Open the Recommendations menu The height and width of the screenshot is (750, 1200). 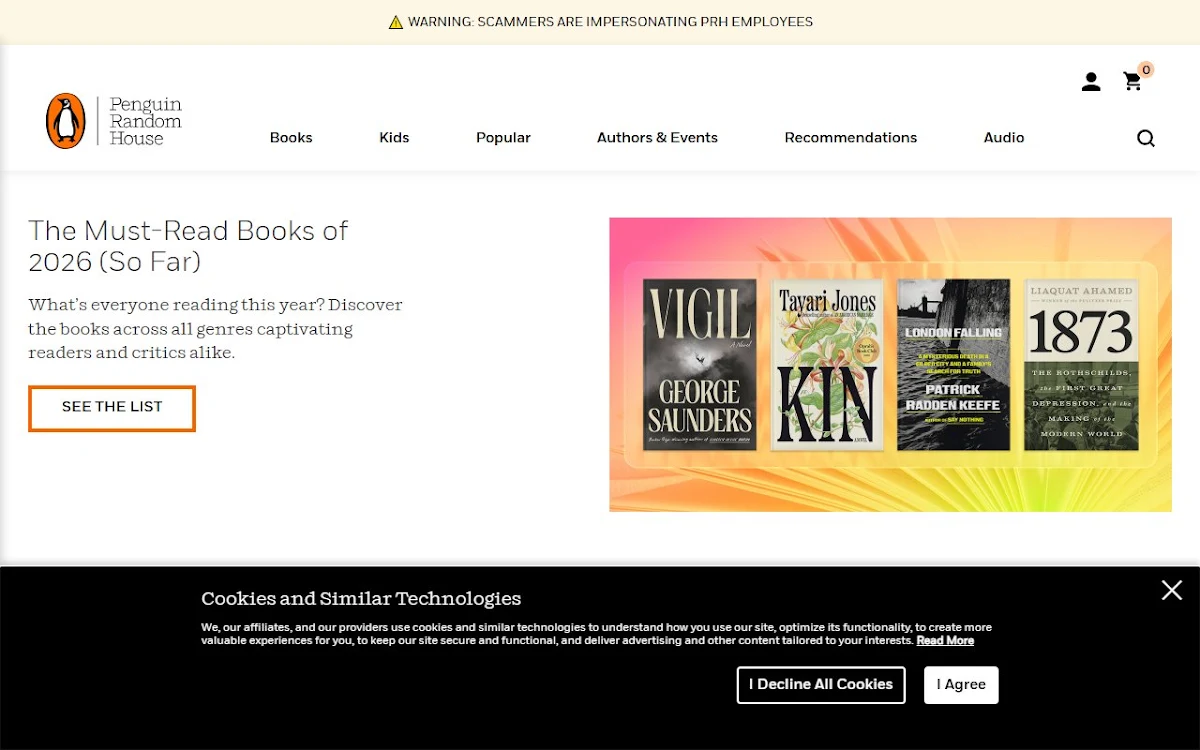(x=850, y=138)
